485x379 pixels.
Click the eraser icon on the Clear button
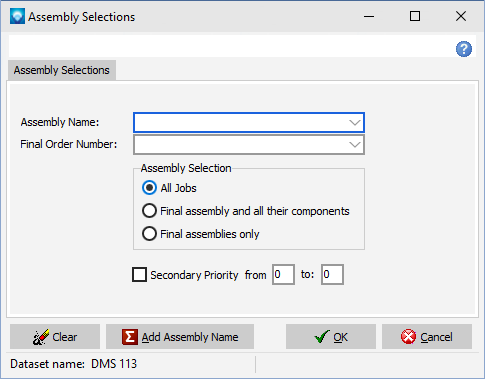pyautogui.click(x=41, y=337)
